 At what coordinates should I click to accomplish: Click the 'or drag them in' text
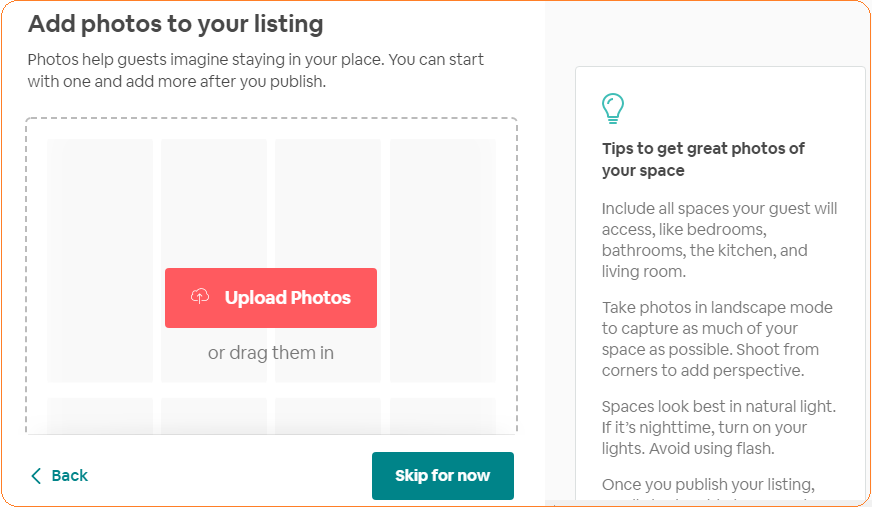coord(270,352)
